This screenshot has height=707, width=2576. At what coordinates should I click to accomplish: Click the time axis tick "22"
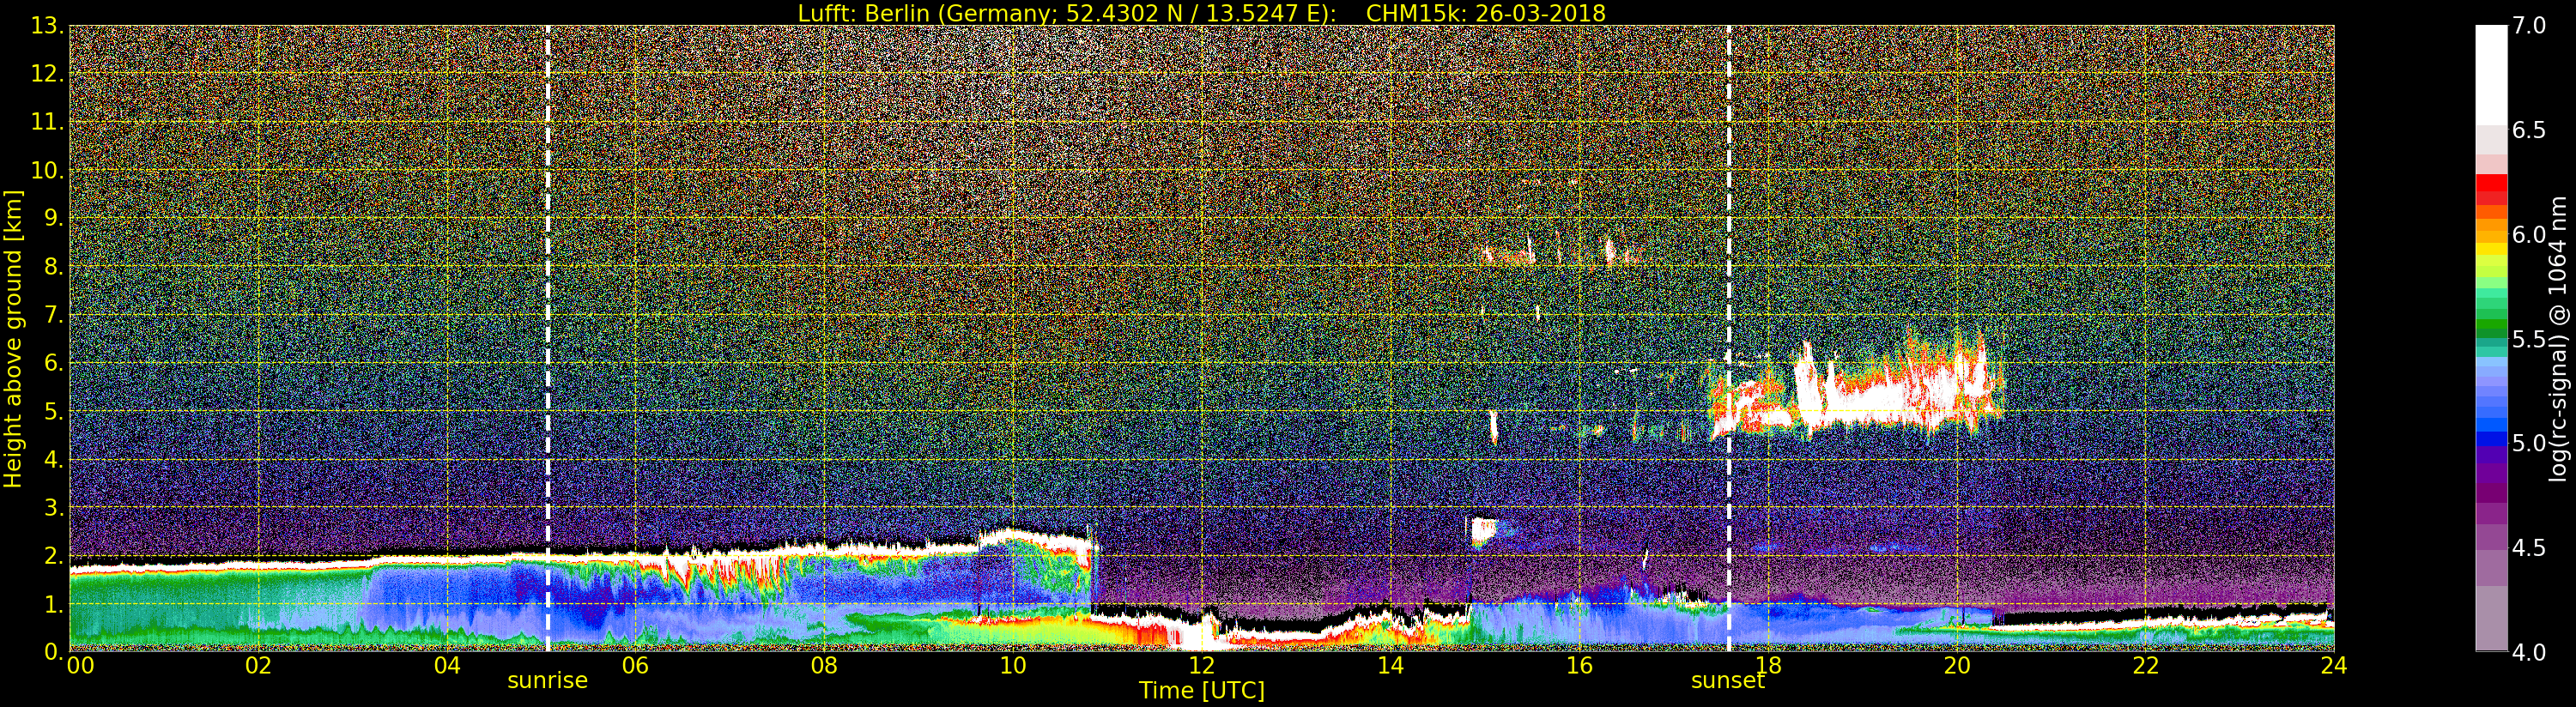(2145, 665)
